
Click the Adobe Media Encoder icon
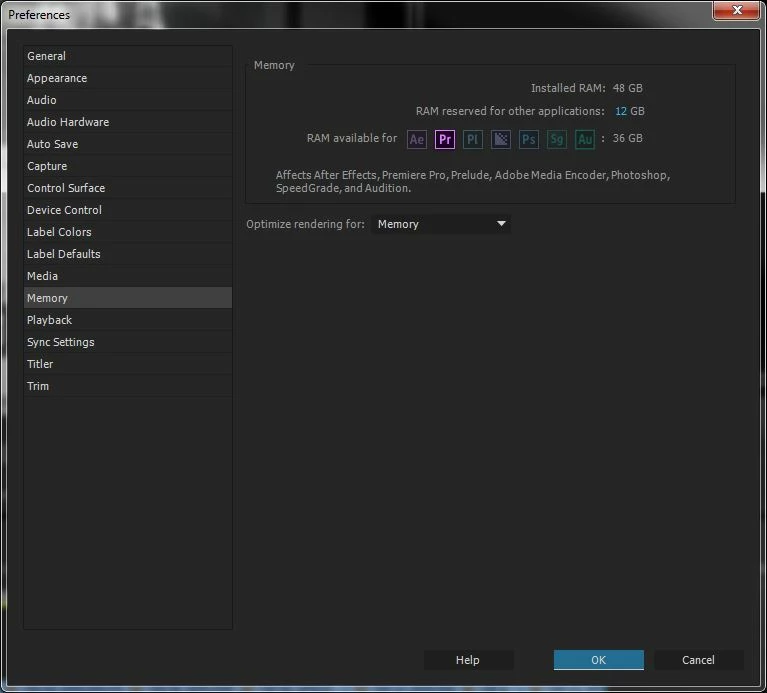[x=500, y=139]
